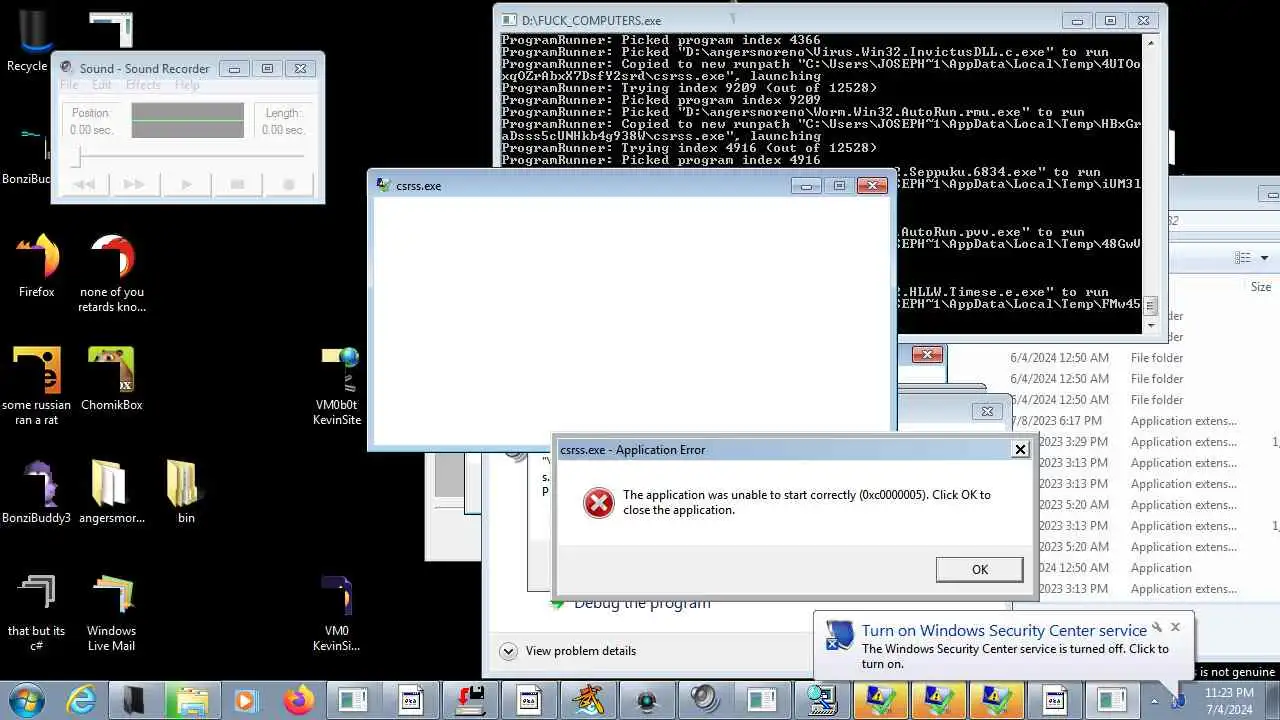Click Sound Recorder stop button
The width and height of the screenshot is (1280, 720).
pyautogui.click(x=237, y=184)
